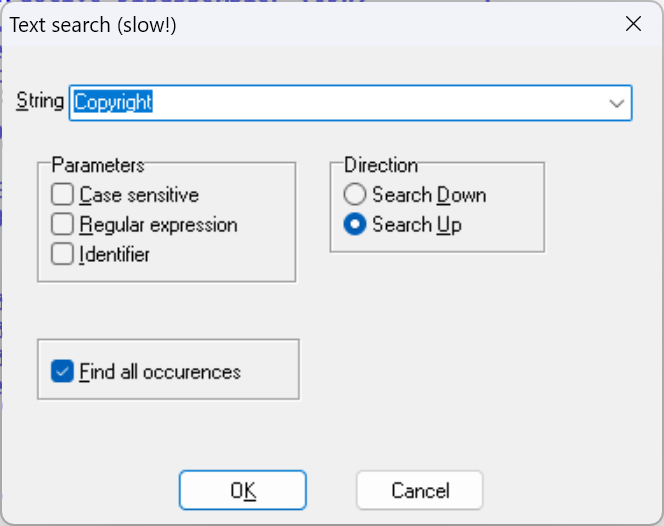
Task: Expand the String history dropdown arrow
Action: click(616, 102)
